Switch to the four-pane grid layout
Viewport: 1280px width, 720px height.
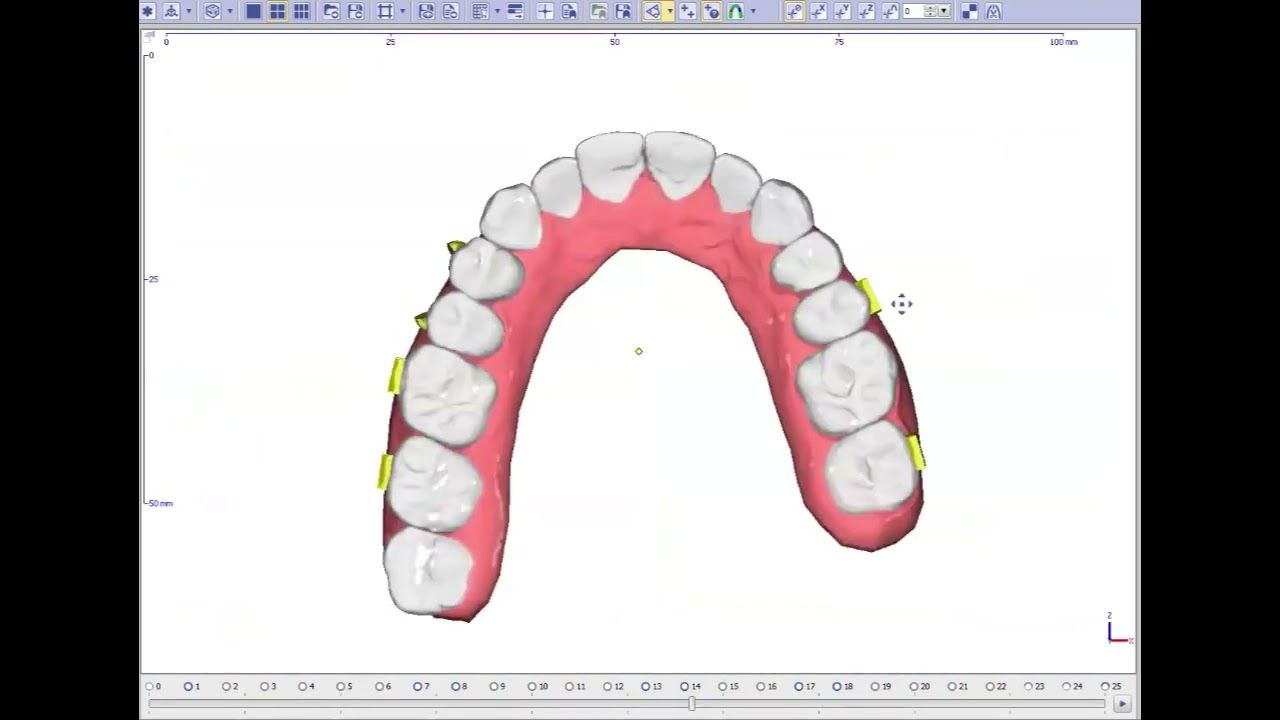click(277, 12)
